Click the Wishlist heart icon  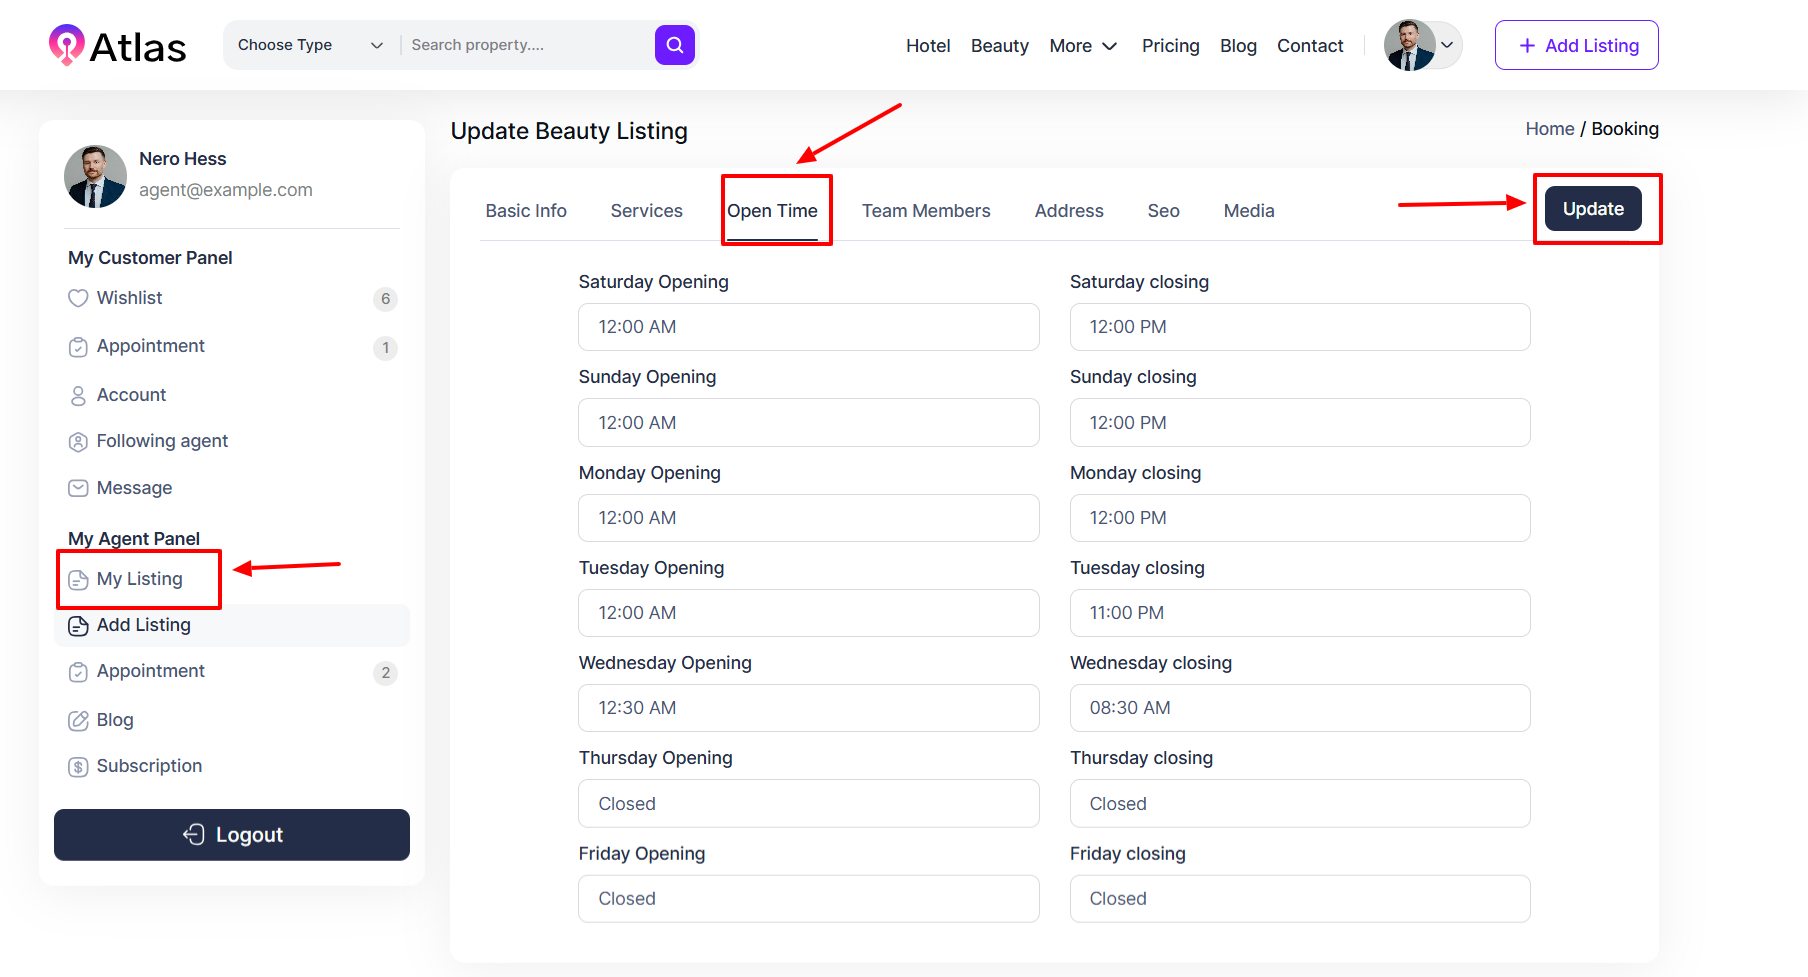tap(78, 298)
